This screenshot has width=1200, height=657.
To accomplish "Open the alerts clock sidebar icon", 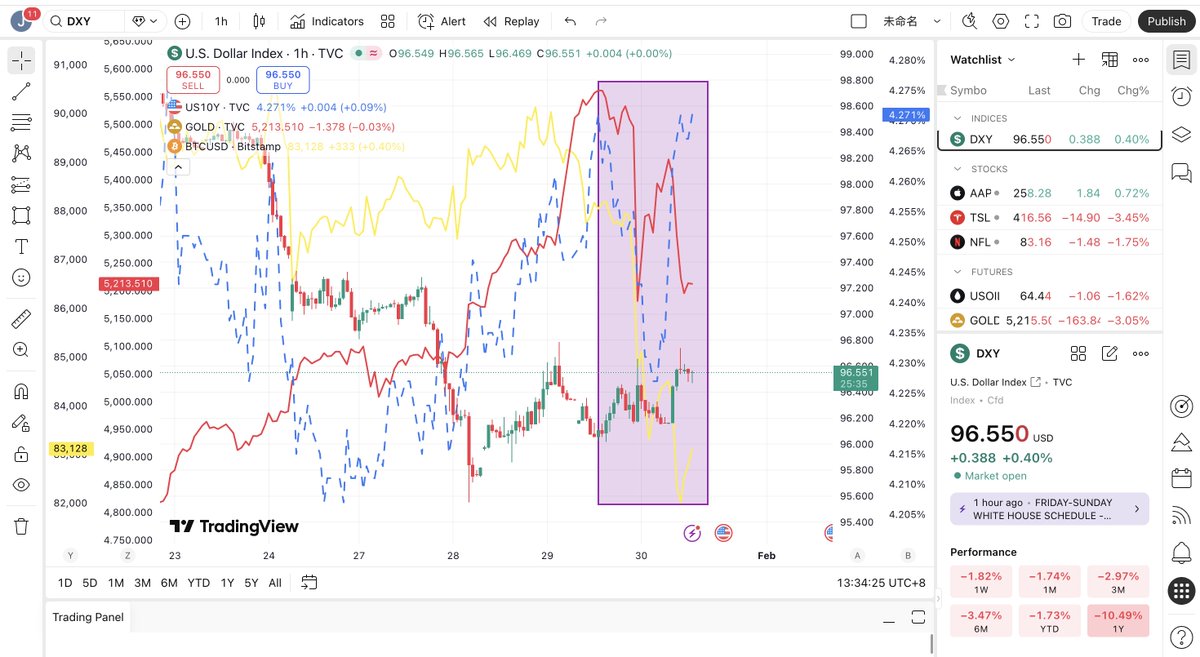I will point(1181,96).
